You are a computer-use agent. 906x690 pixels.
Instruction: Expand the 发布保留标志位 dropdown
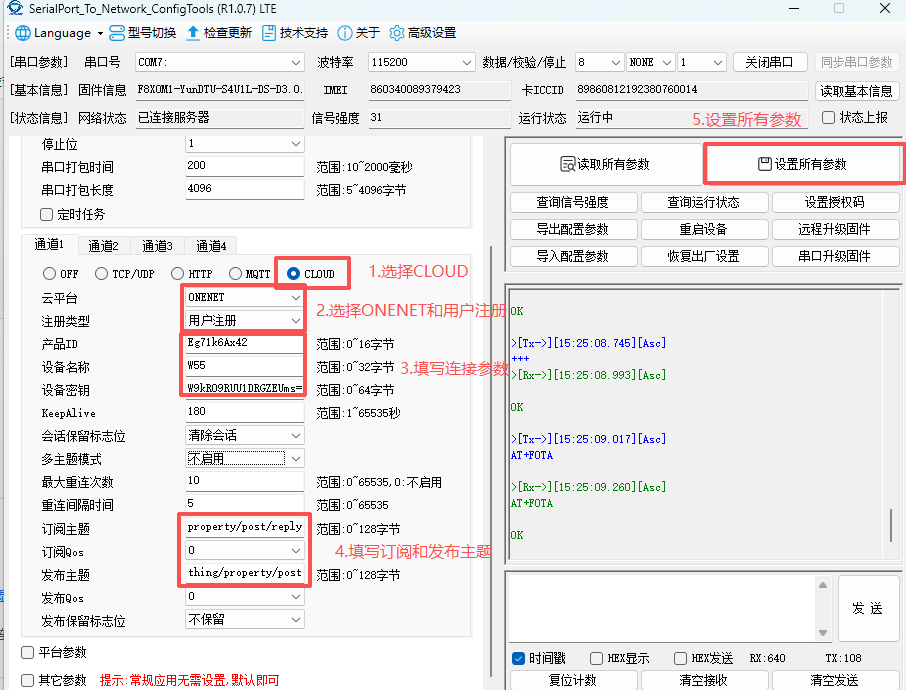tap(296, 620)
